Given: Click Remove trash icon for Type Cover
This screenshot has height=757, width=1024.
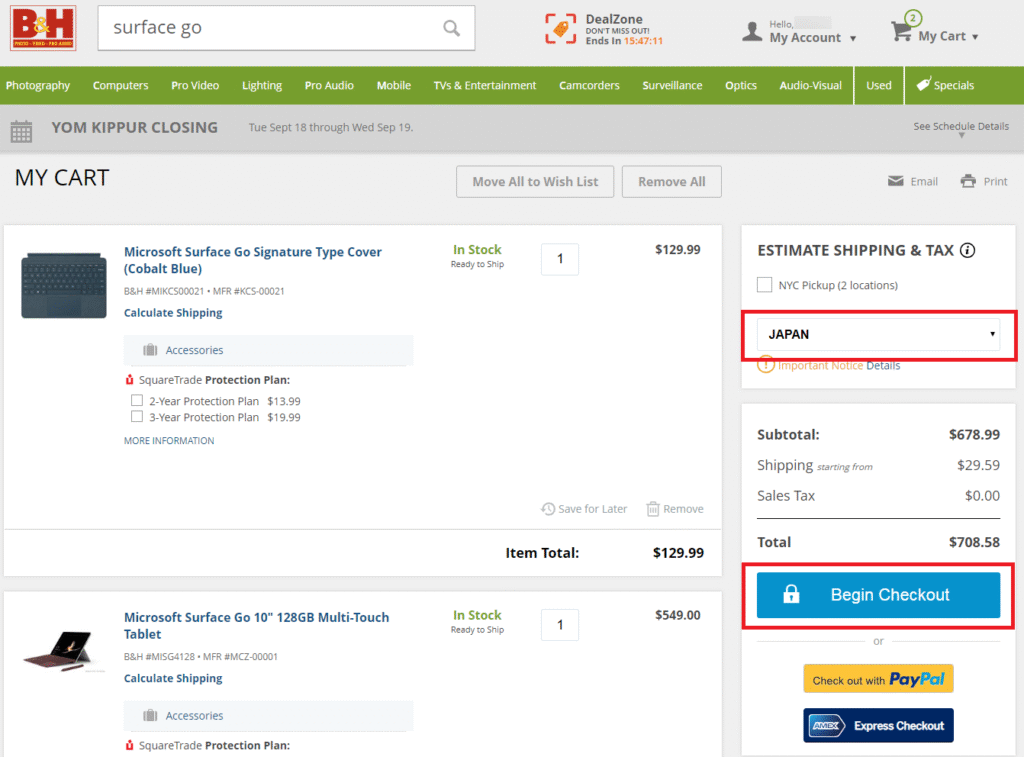Looking at the screenshot, I should (652, 509).
